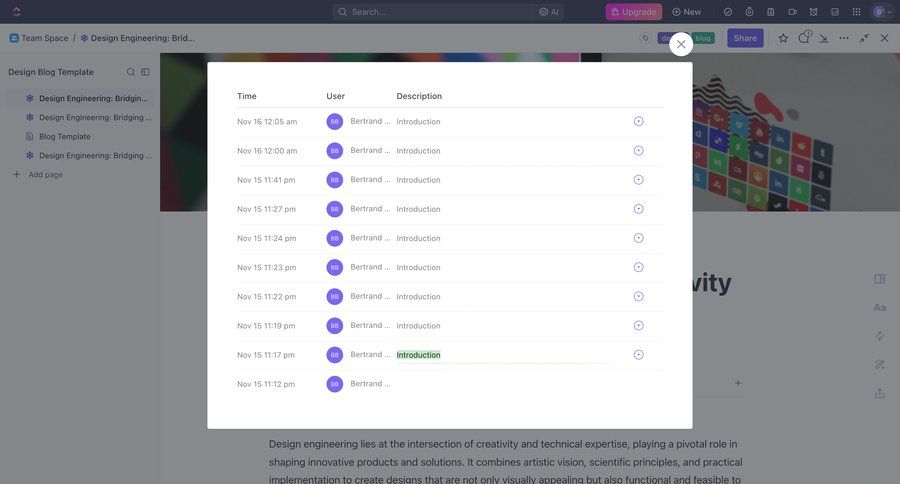Click the Upgrade button
This screenshot has height=484, width=900.
click(x=634, y=11)
